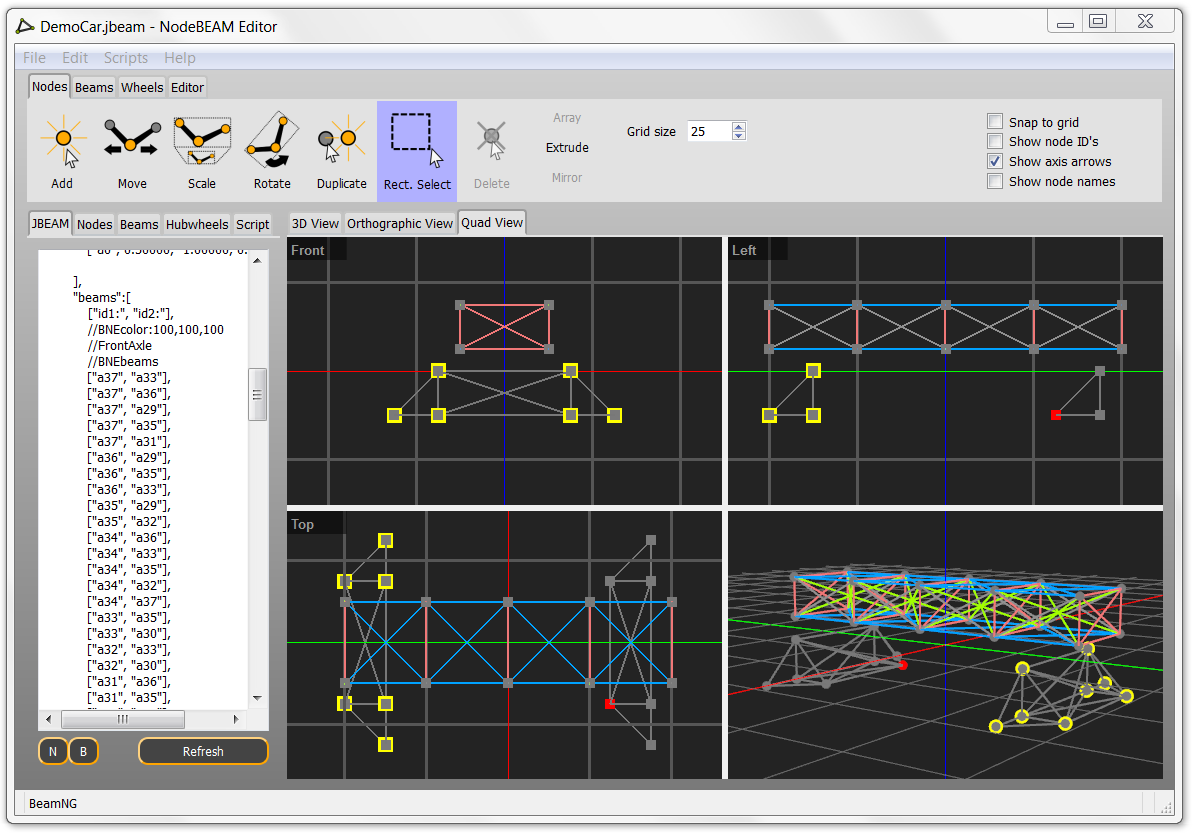Switch to 3D View tab
Screen dimensions: 1193x833
click(x=315, y=224)
